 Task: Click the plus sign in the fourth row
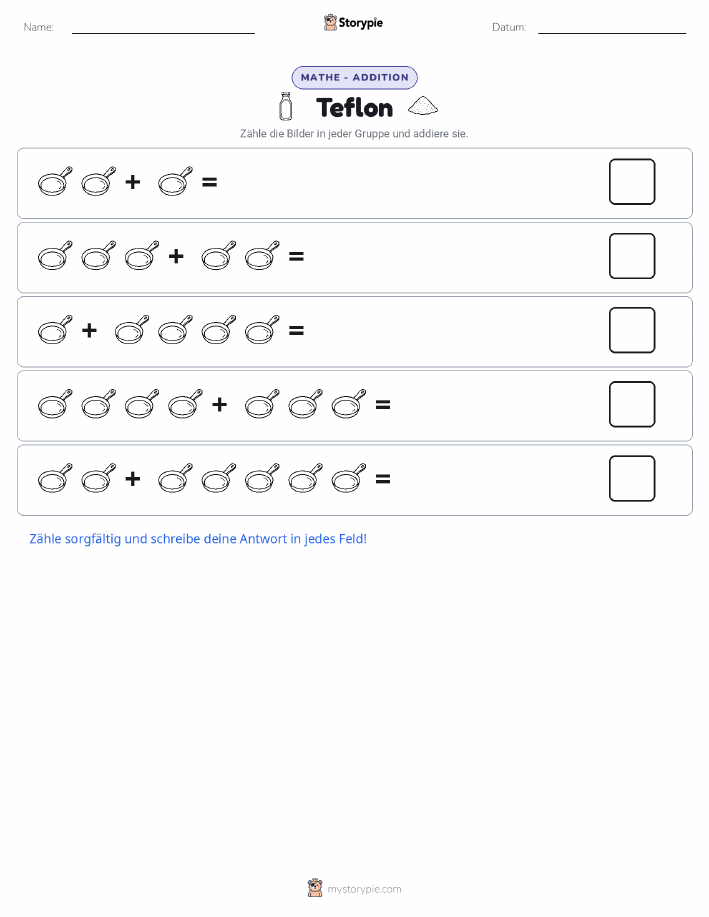[x=219, y=404]
